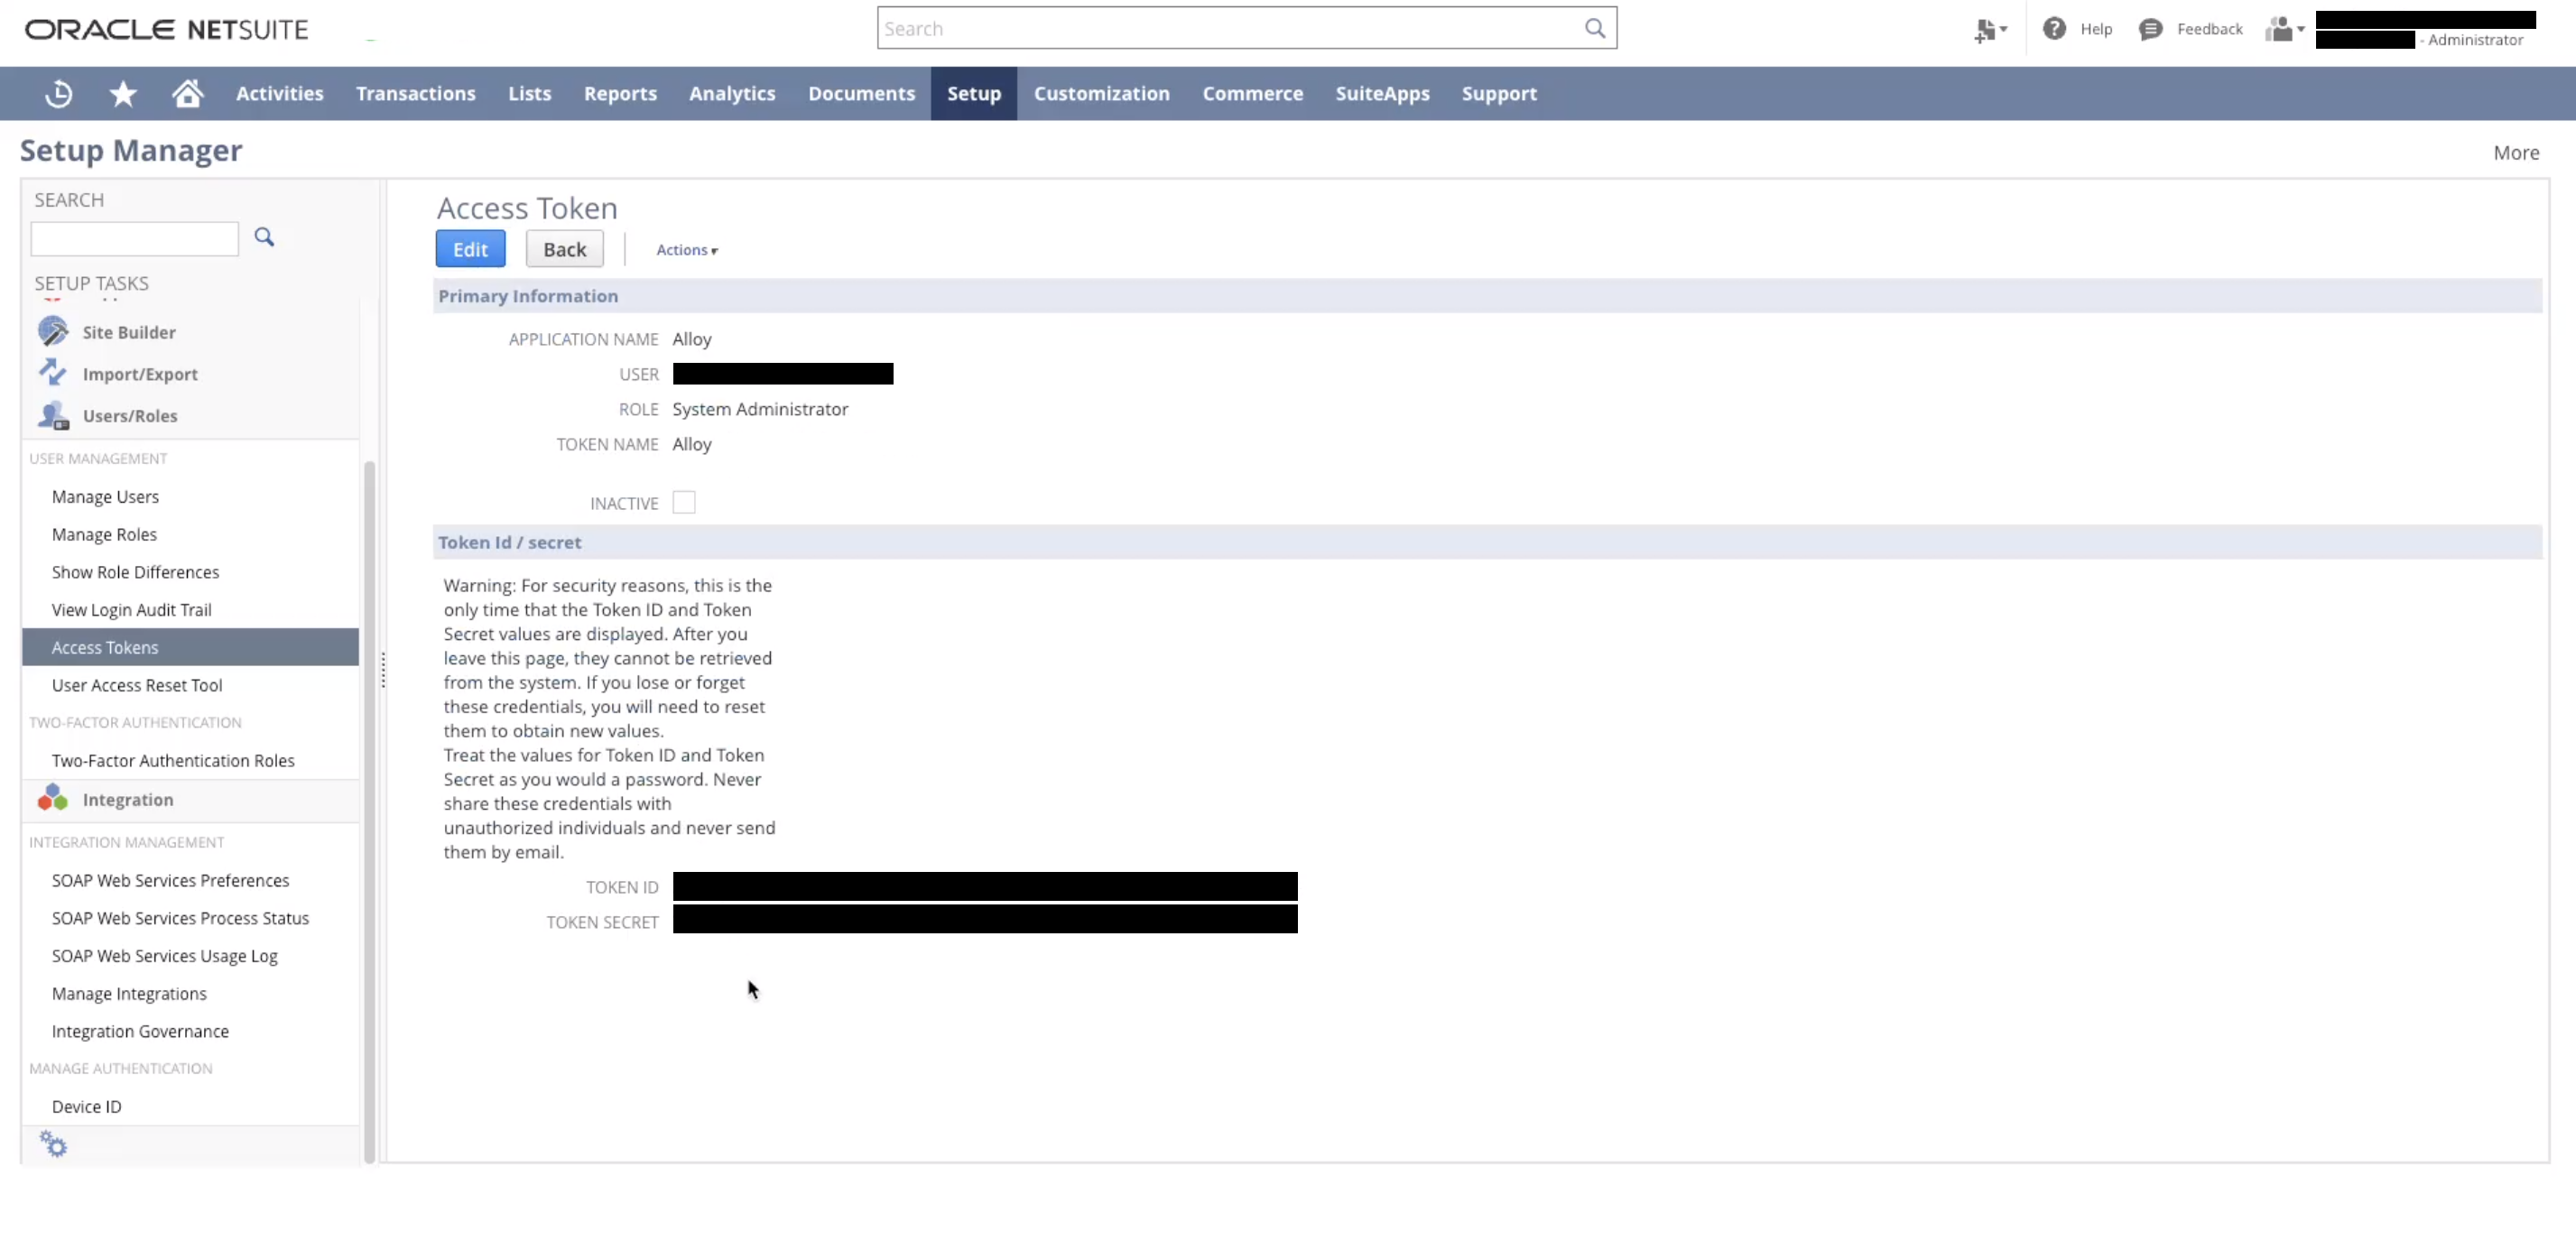Open Manage Integrations in sidebar
This screenshot has height=1233, width=2576.
pyautogui.click(x=129, y=994)
